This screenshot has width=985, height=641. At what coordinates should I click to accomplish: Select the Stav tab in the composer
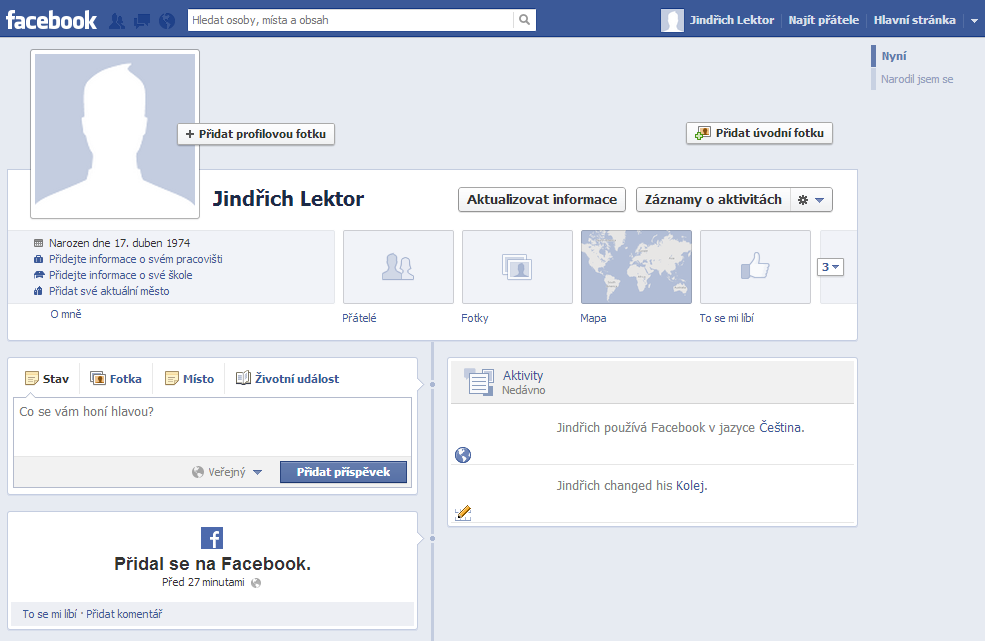tap(46, 379)
